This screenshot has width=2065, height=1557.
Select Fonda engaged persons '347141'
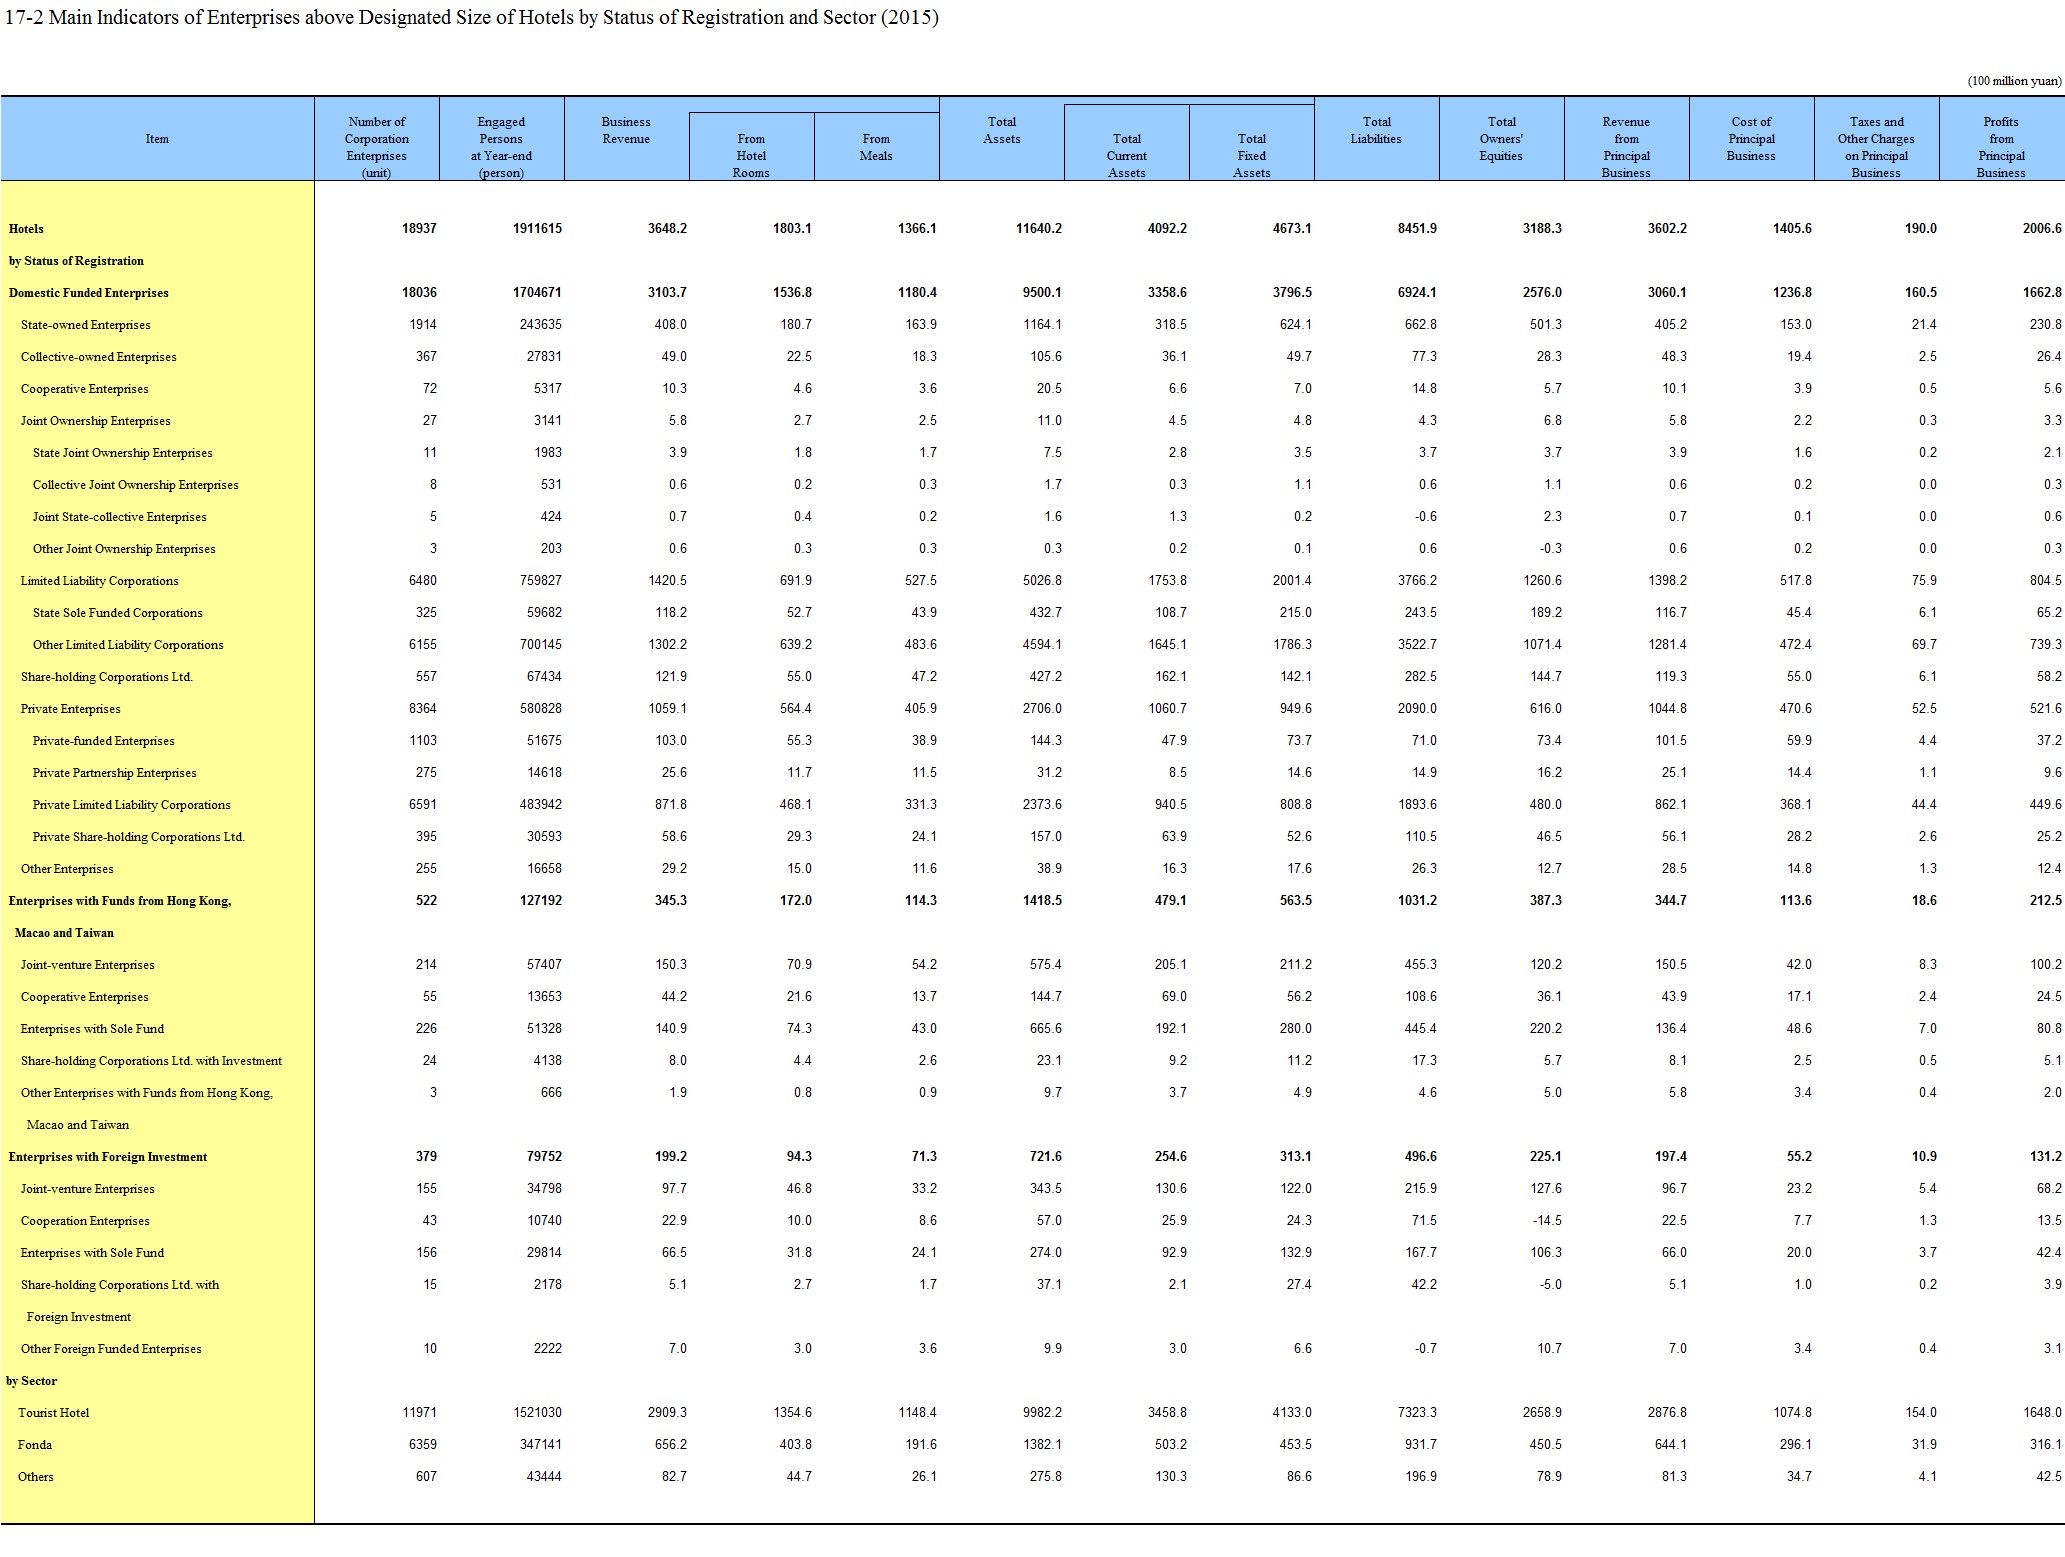[541, 1445]
